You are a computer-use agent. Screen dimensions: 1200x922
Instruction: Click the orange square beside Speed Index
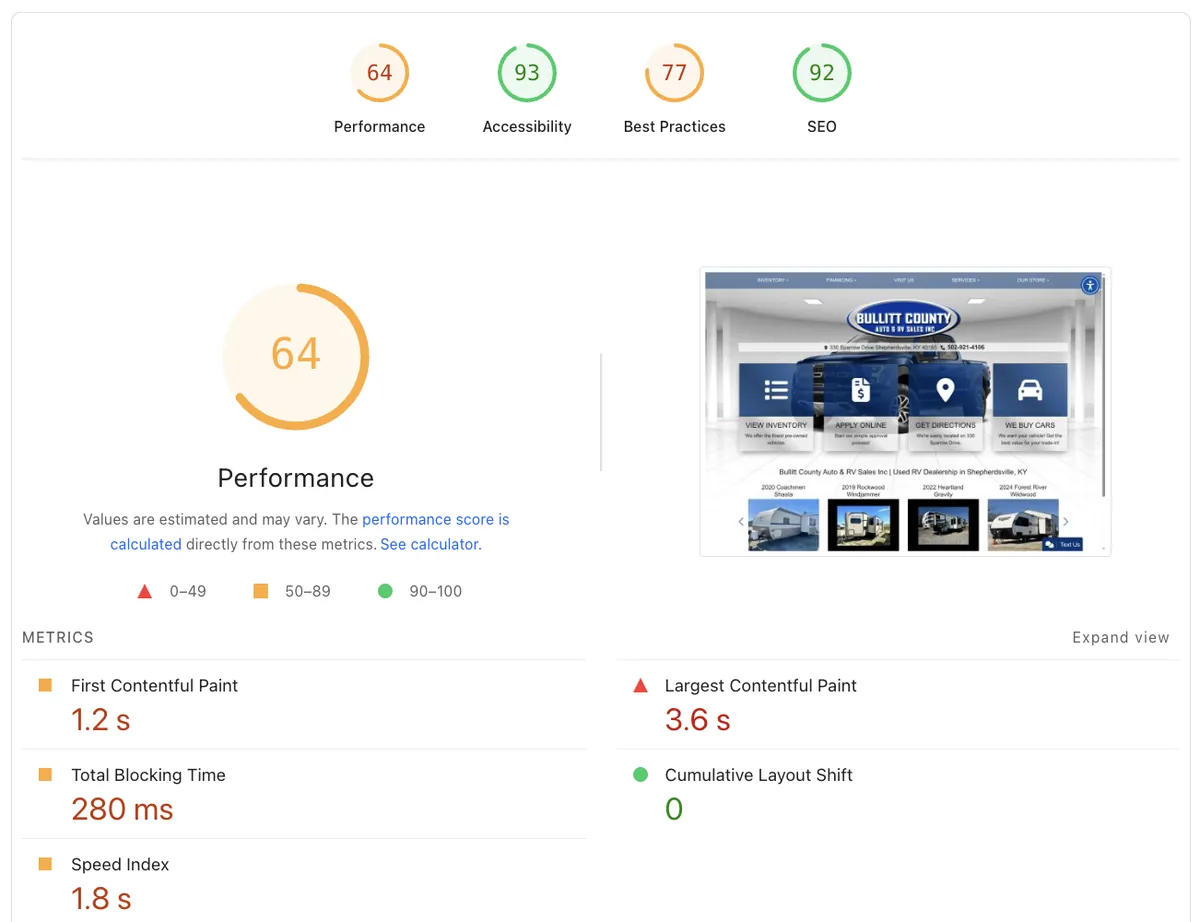(45, 864)
